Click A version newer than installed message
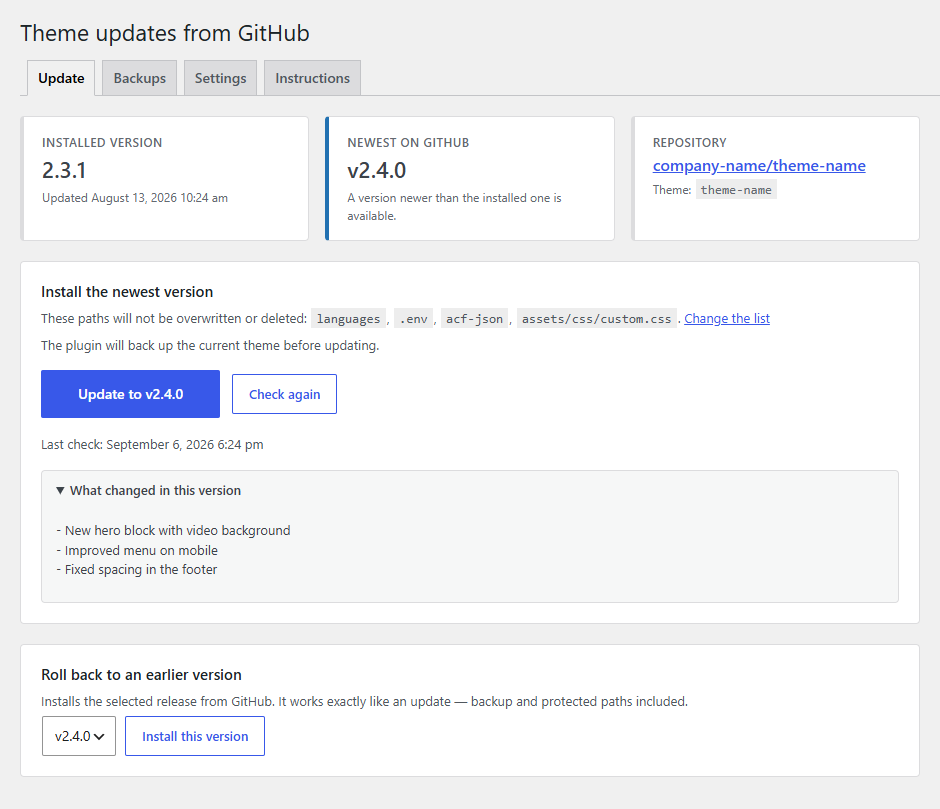The image size is (940, 809). point(454,207)
